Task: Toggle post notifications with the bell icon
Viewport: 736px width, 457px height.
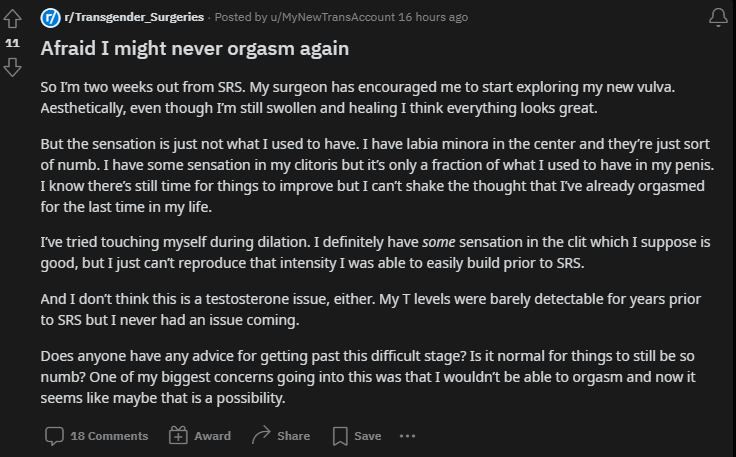Action: (718, 17)
